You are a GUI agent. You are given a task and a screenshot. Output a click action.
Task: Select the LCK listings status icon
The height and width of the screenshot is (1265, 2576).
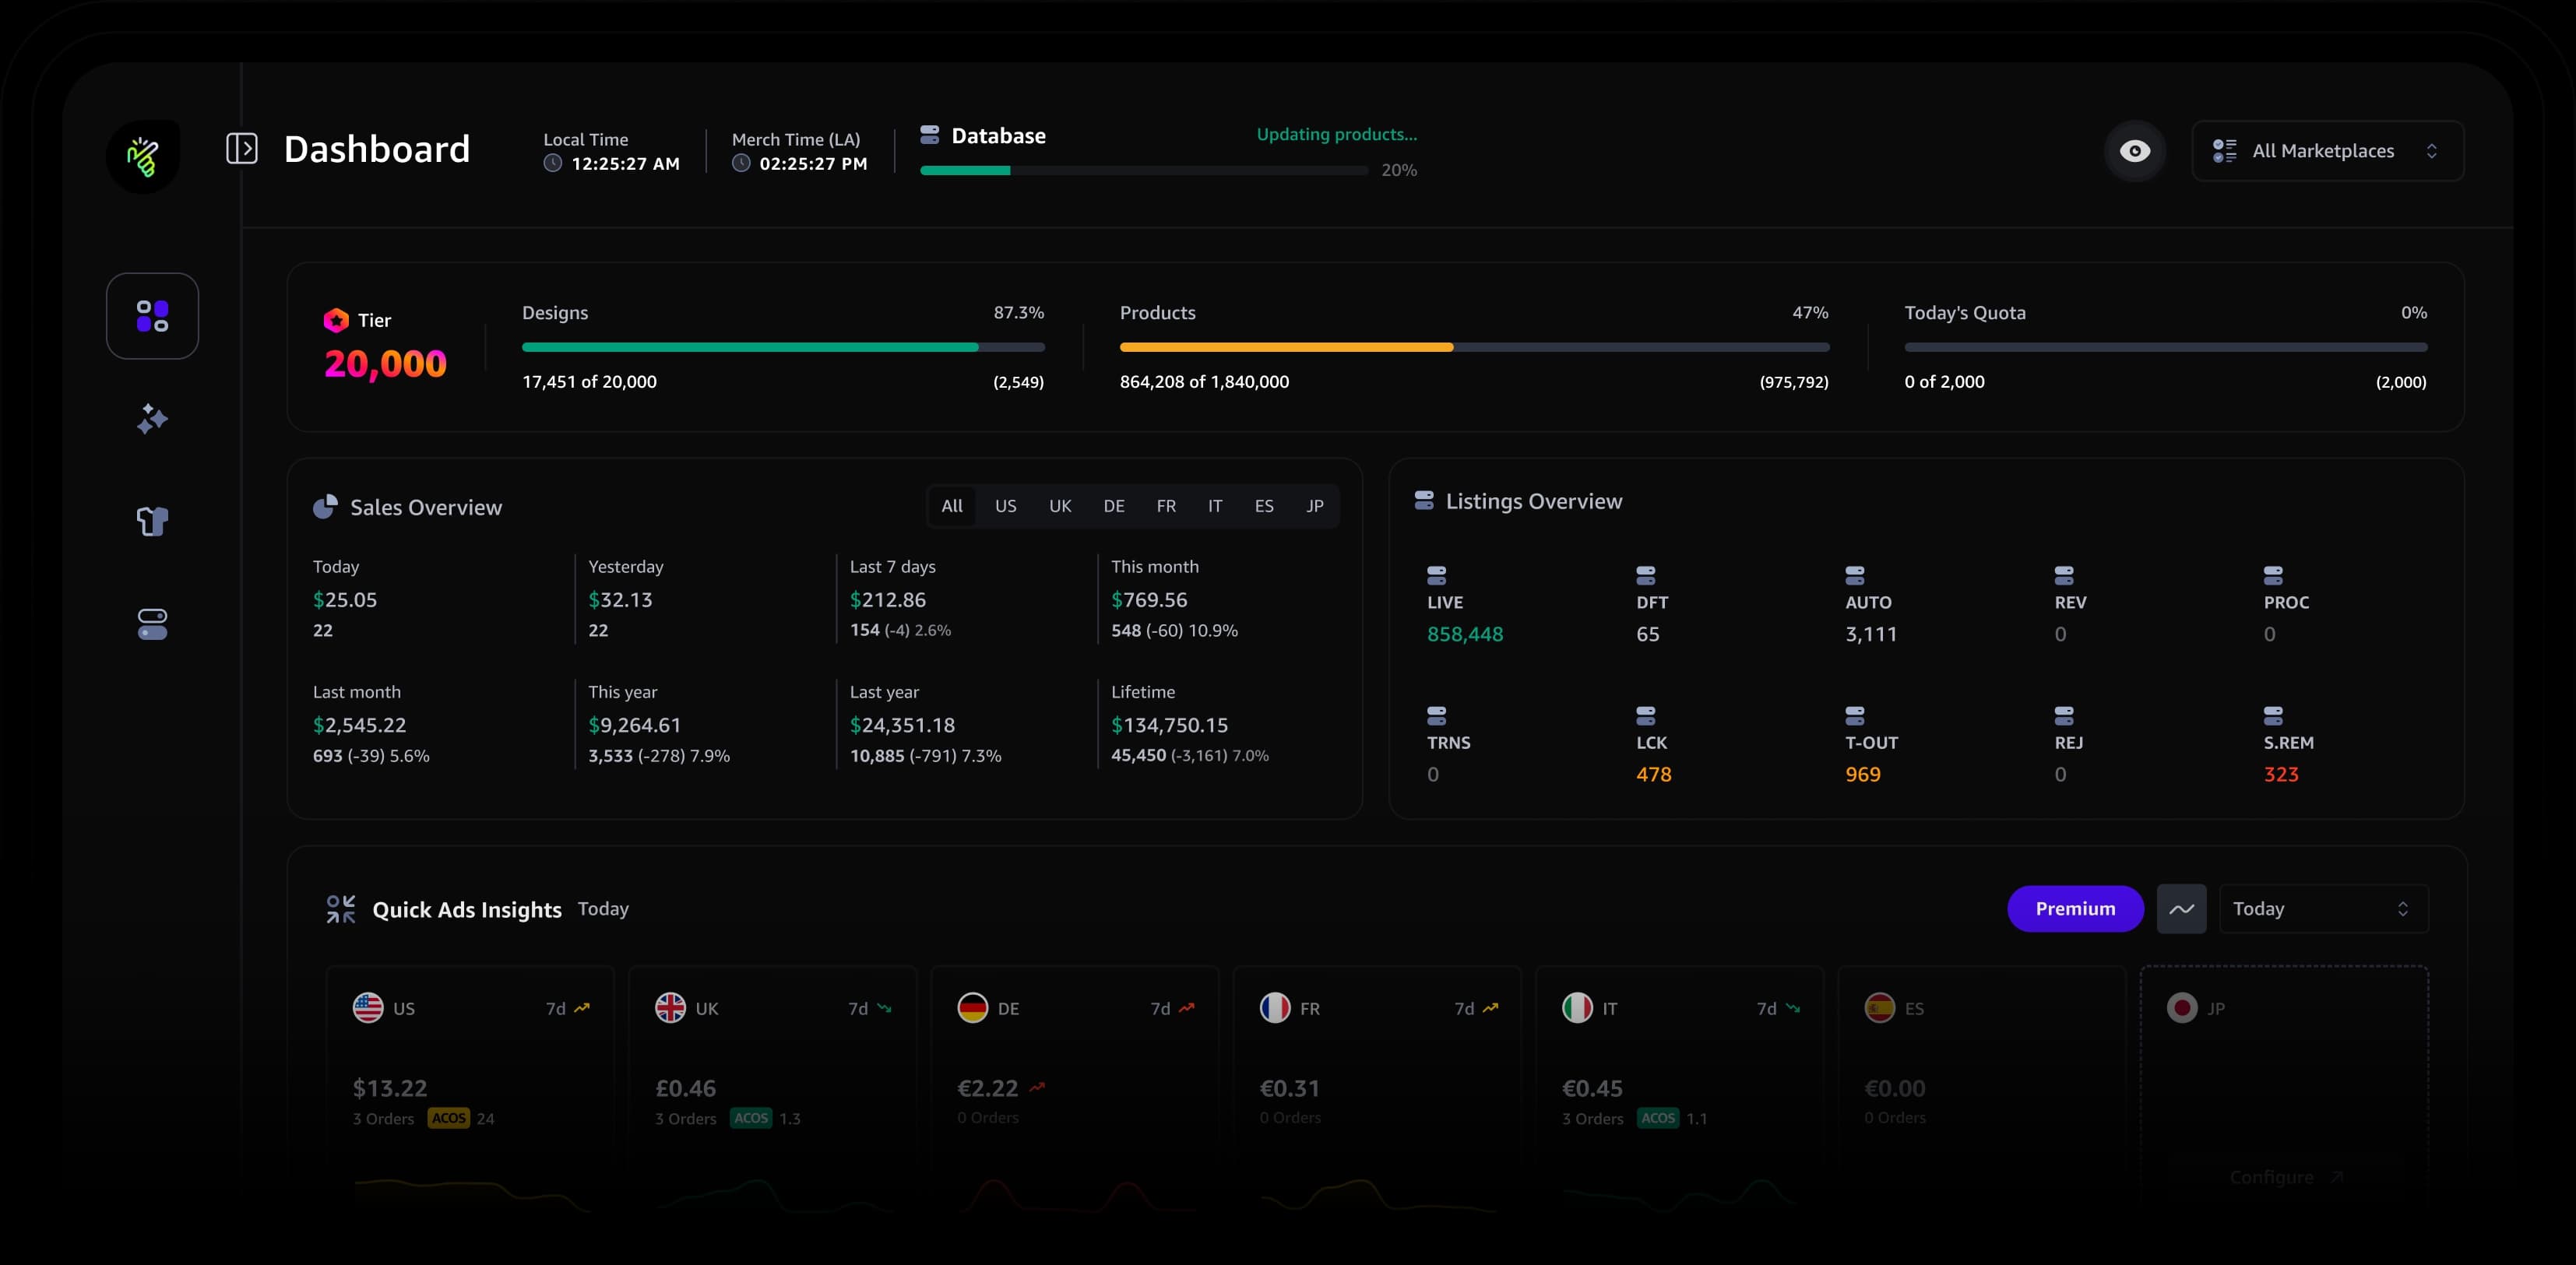pyautogui.click(x=1646, y=716)
